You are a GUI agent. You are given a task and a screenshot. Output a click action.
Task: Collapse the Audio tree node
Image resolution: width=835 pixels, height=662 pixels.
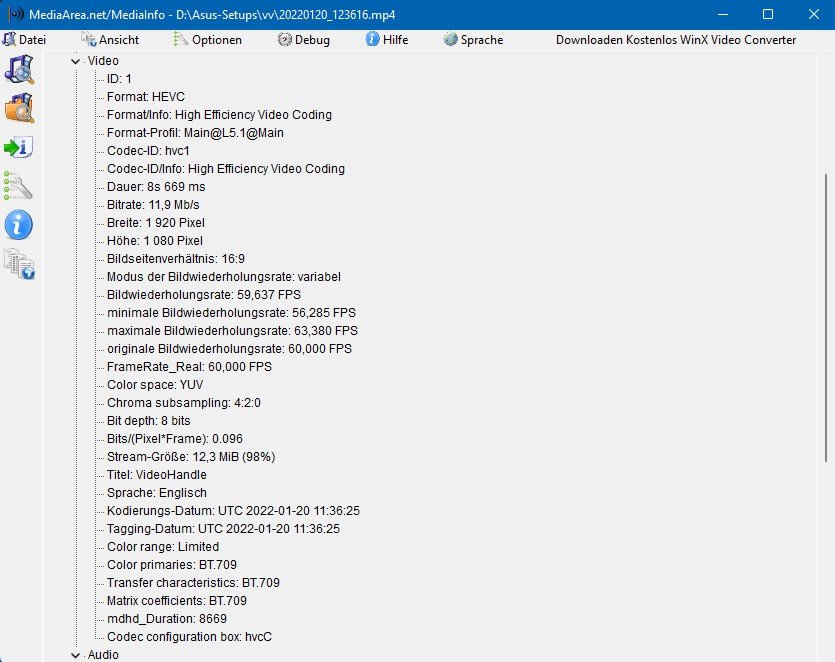click(76, 655)
